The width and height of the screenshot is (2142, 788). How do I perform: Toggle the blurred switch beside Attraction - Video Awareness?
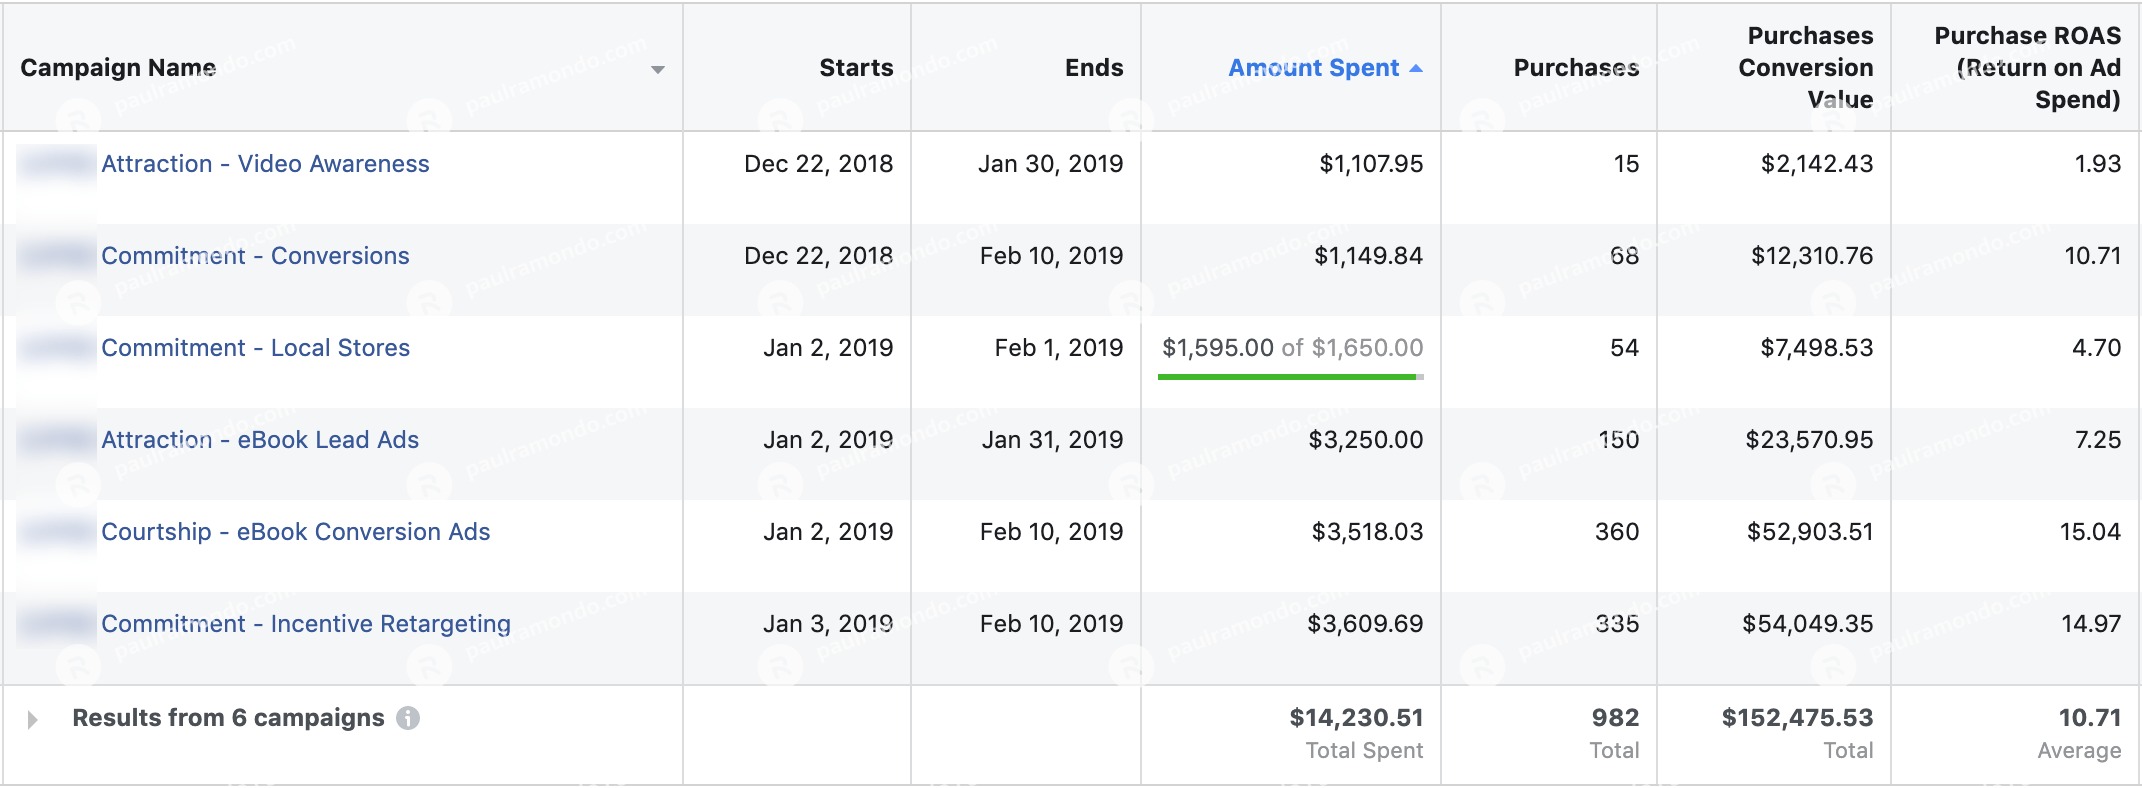coord(57,164)
